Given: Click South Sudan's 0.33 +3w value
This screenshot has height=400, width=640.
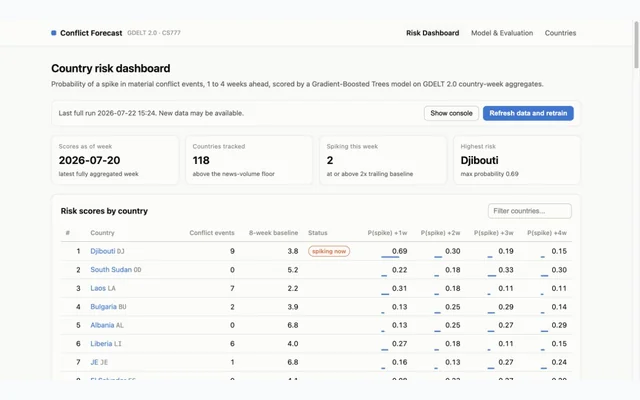Looking at the screenshot, I should pos(506,270).
